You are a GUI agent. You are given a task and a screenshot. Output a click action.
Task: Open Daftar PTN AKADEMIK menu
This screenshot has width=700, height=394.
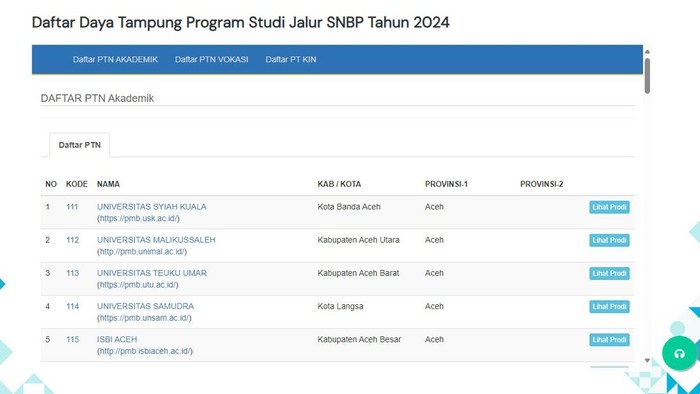[x=115, y=59]
